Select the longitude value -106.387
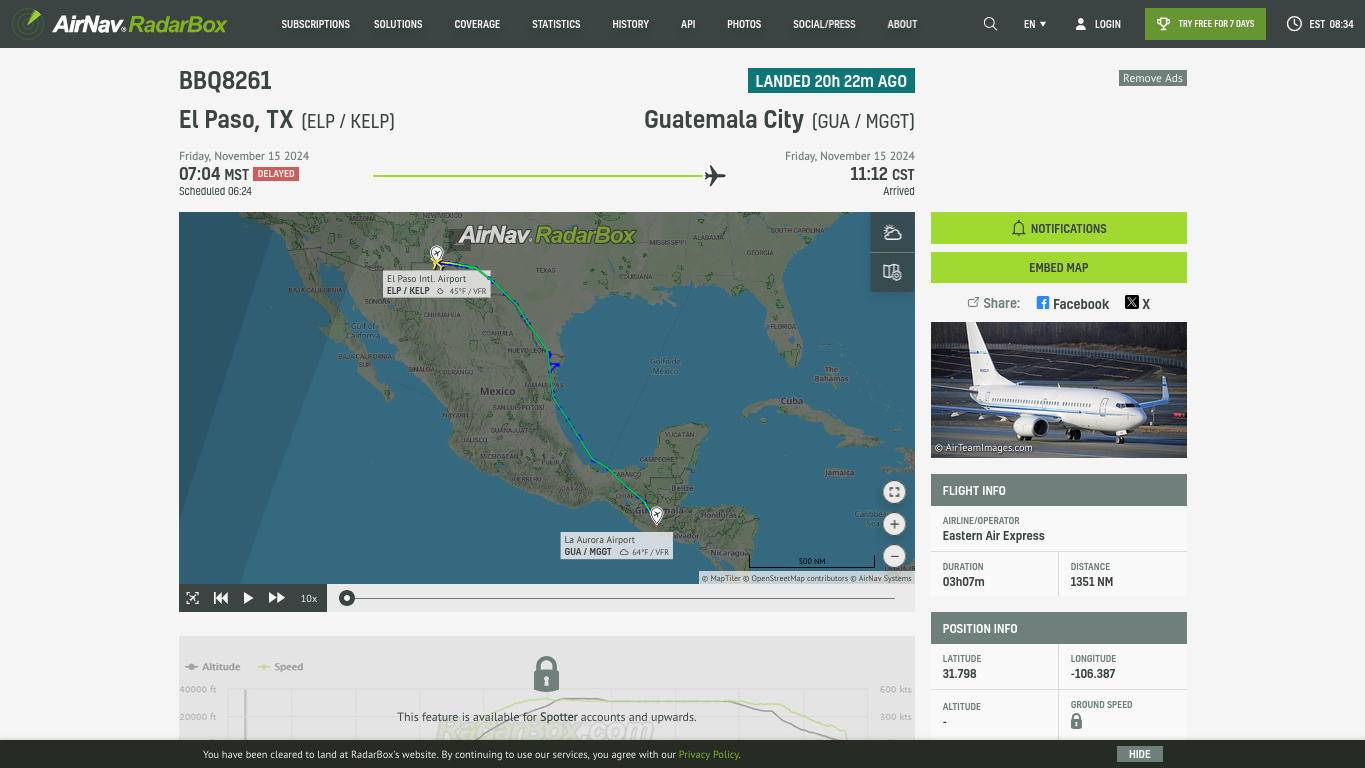This screenshot has height=768, width=1365. tap(1093, 674)
